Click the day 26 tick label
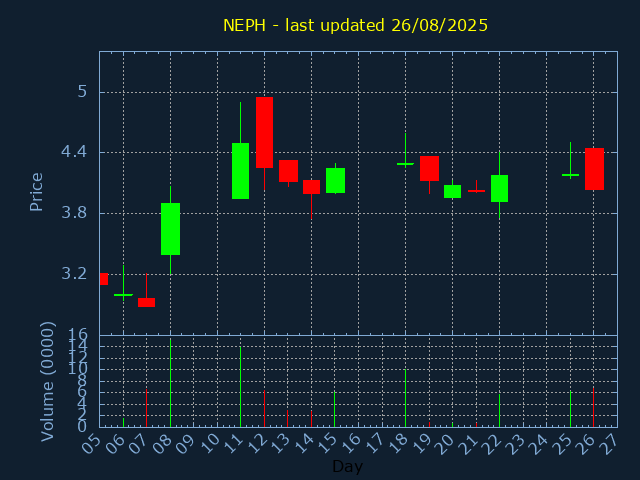 [585, 443]
